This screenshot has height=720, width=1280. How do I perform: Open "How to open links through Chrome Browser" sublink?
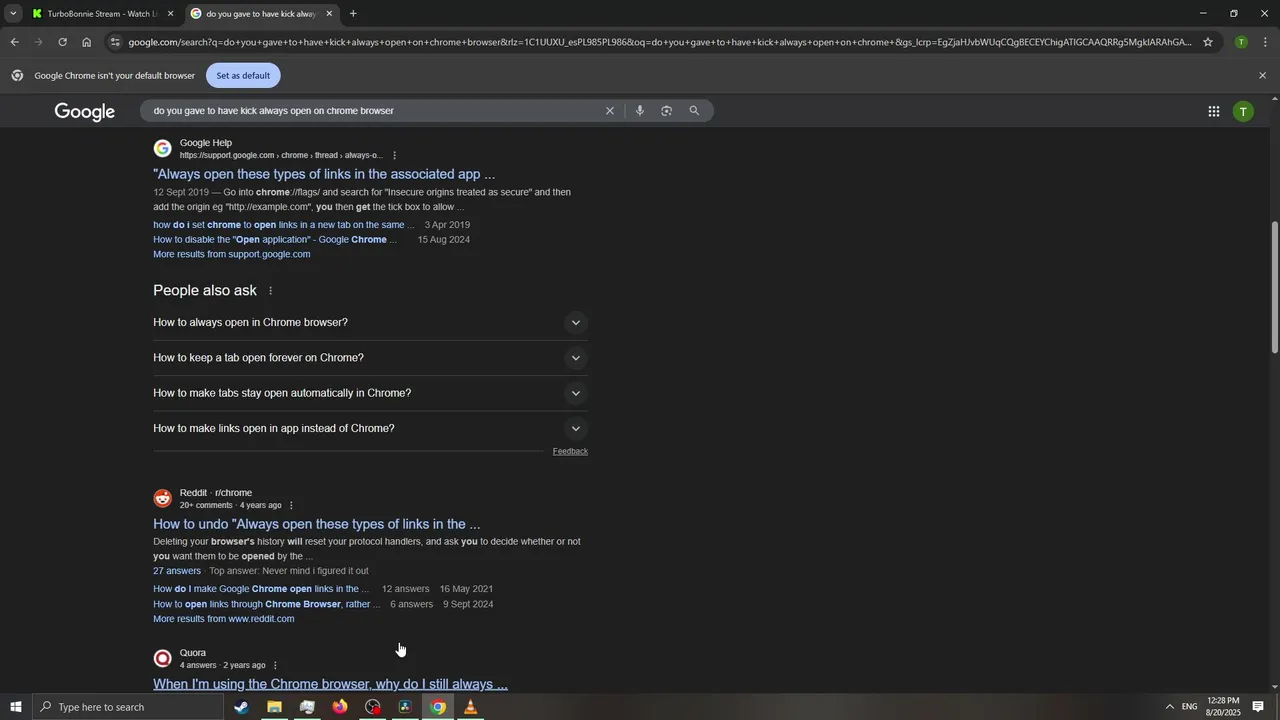pyautogui.click(x=267, y=604)
